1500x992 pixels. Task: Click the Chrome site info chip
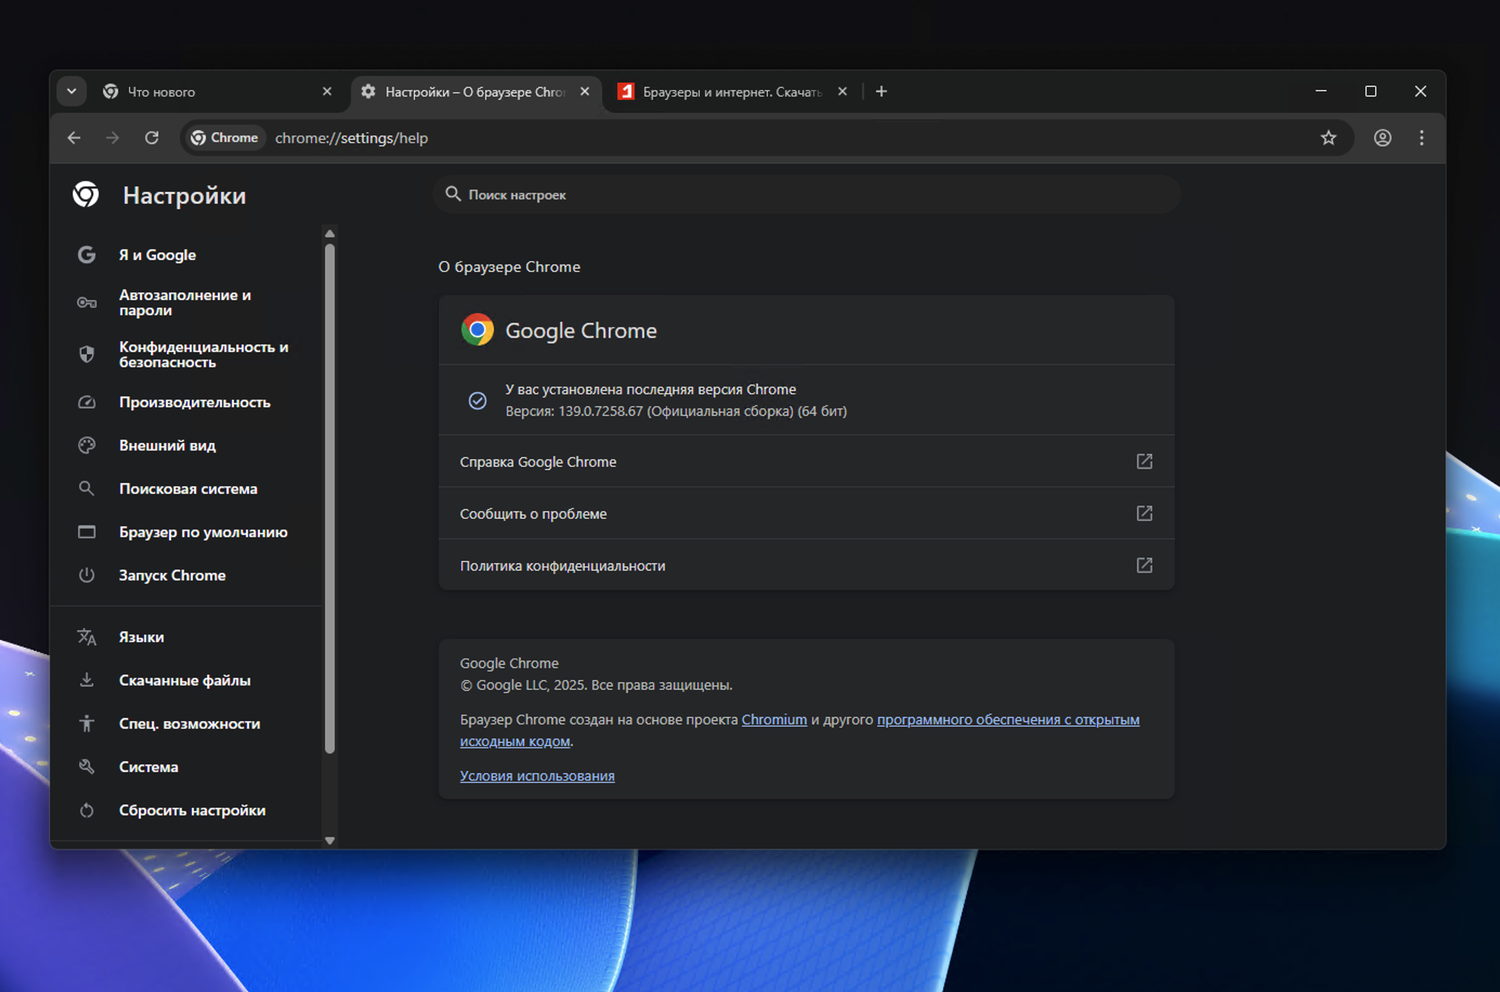(225, 138)
